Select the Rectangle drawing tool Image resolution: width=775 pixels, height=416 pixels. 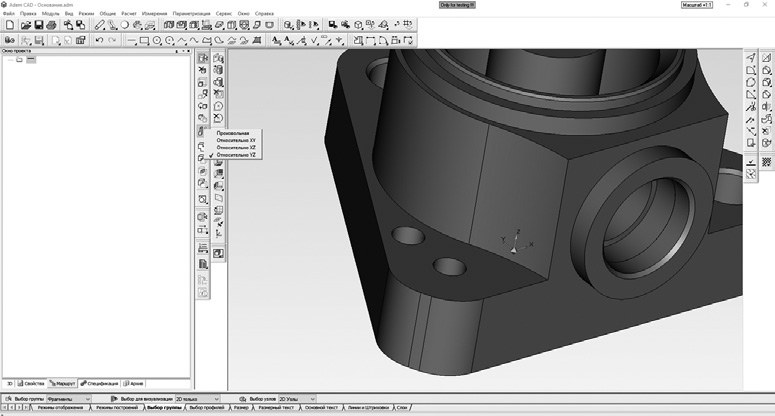pos(145,40)
